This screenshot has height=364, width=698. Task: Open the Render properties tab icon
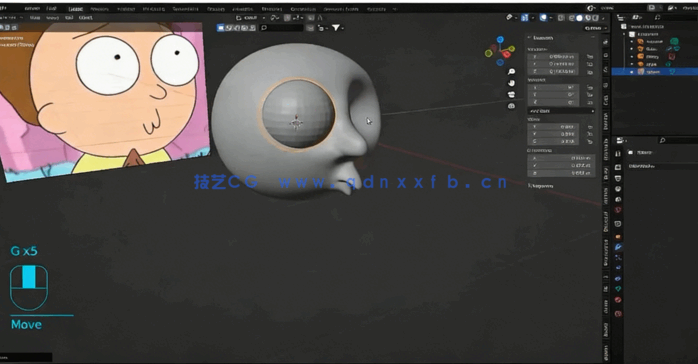[x=618, y=167]
